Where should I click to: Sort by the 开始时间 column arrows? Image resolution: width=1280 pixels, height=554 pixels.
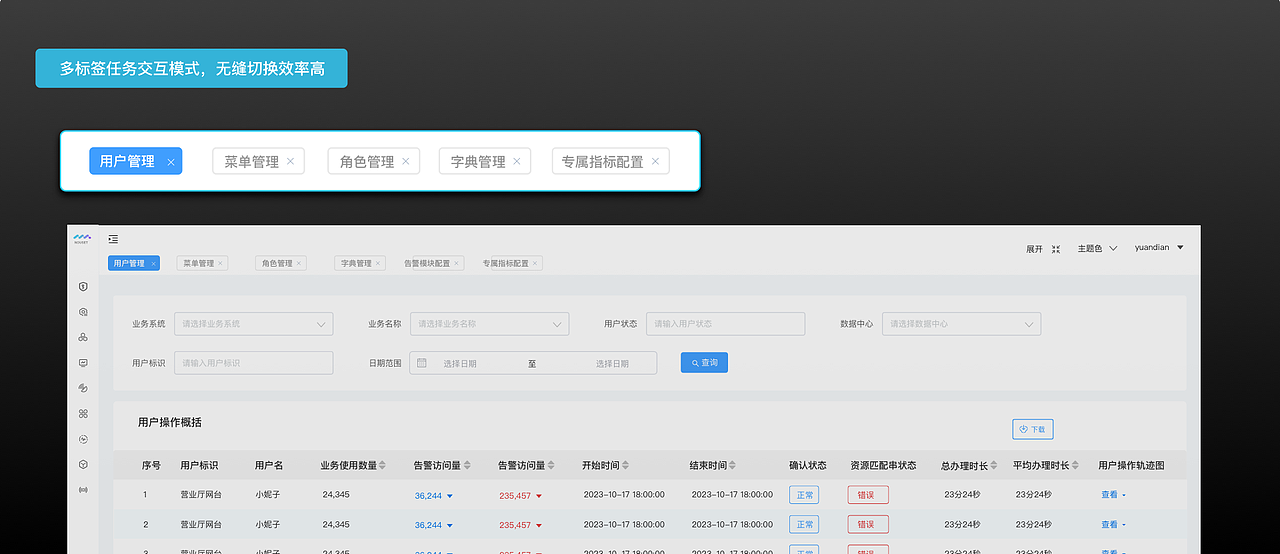point(627,465)
